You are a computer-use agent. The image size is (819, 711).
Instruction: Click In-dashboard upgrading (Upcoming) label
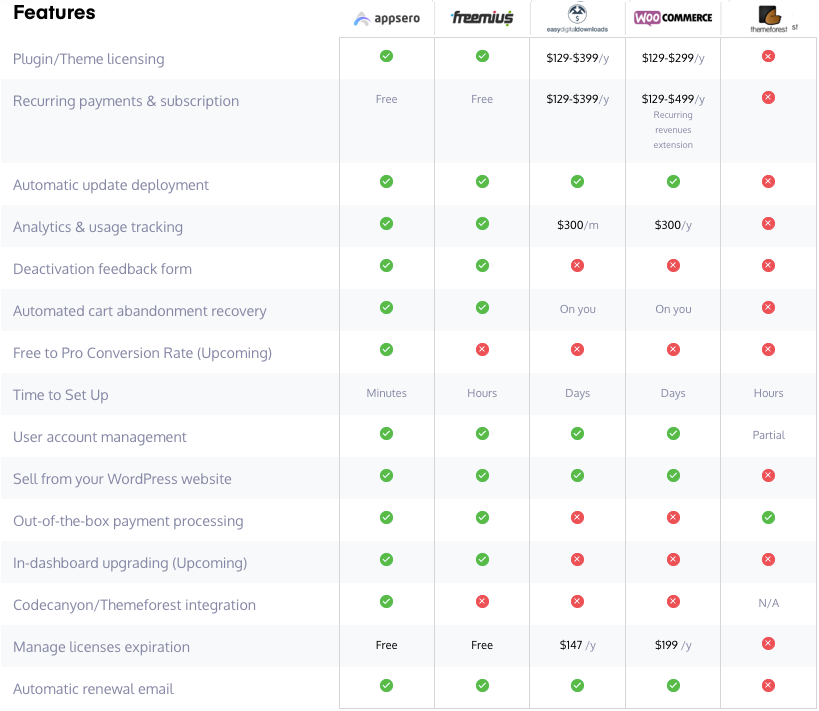click(130, 563)
